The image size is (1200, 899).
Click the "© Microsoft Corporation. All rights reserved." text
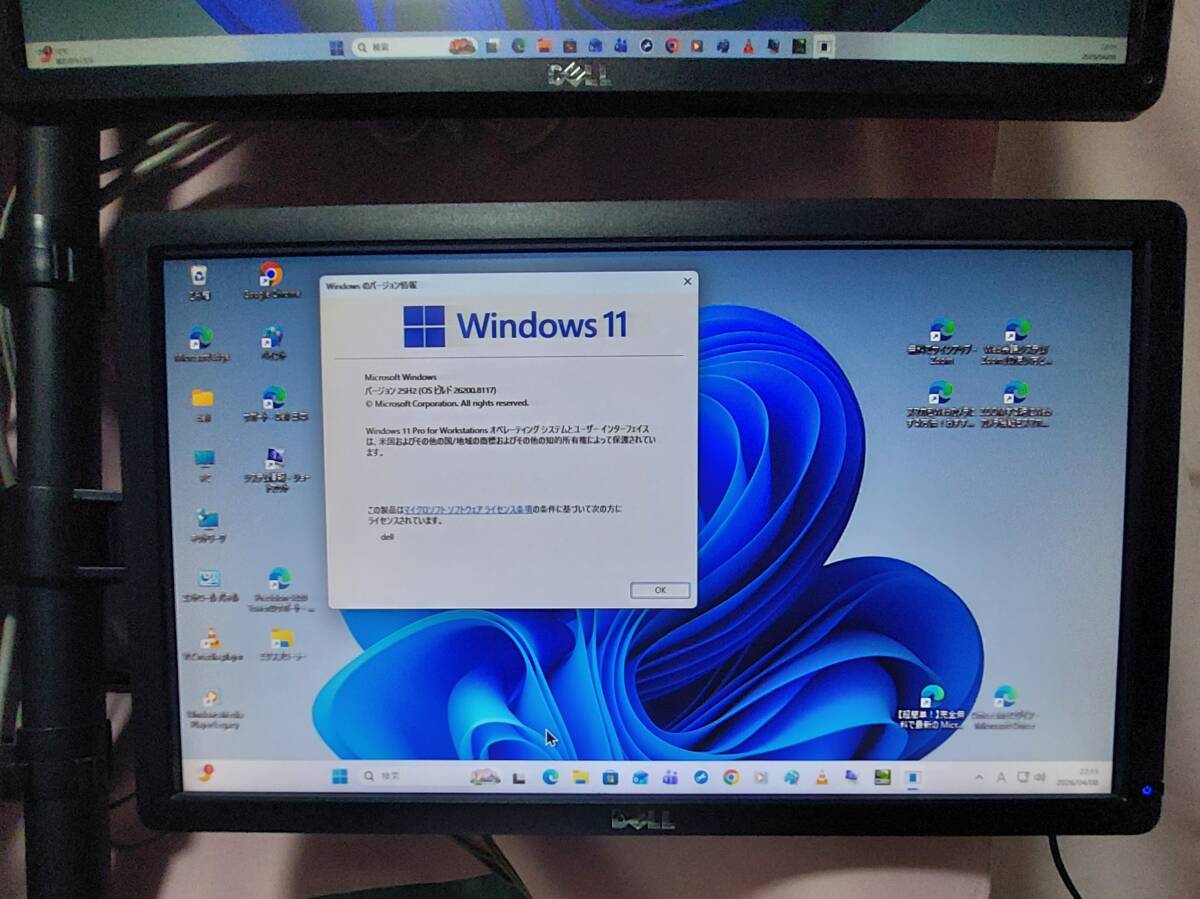[446, 403]
